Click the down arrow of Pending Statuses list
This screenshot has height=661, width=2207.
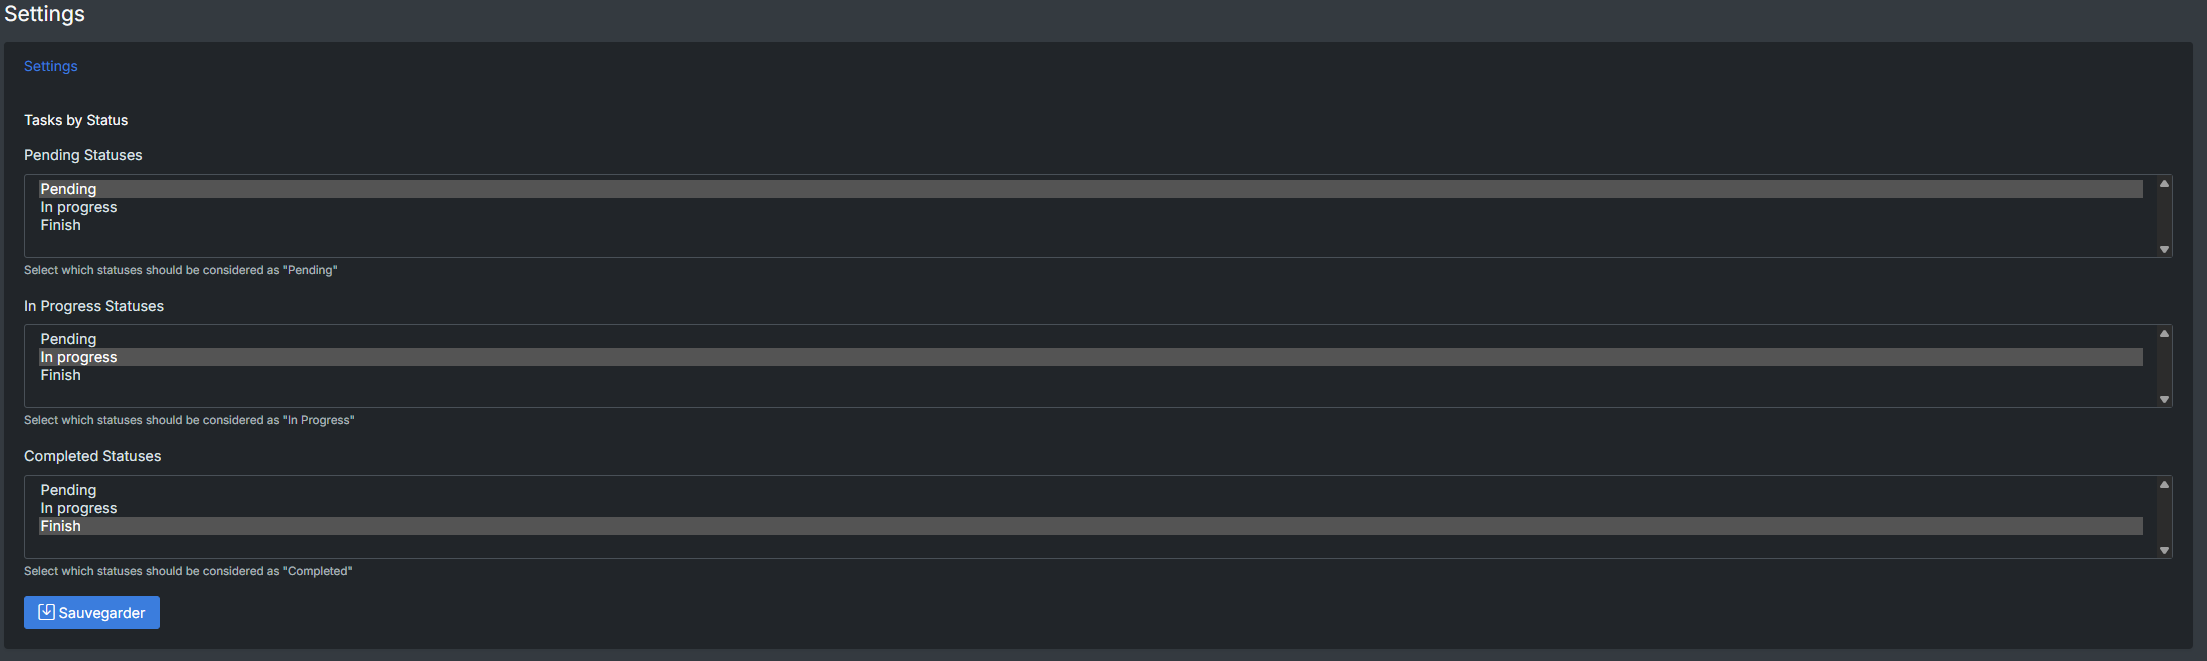(x=2164, y=249)
